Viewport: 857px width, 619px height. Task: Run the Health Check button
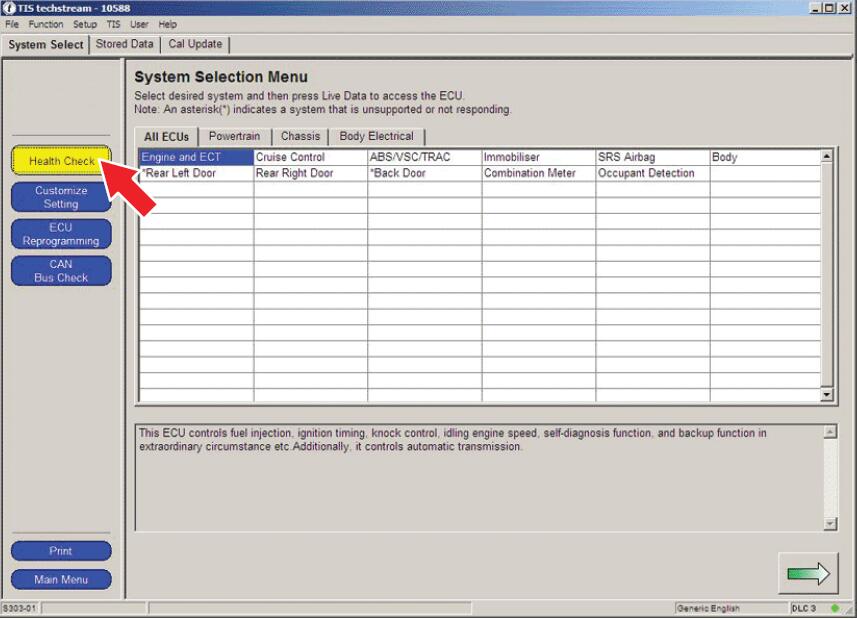[61, 161]
